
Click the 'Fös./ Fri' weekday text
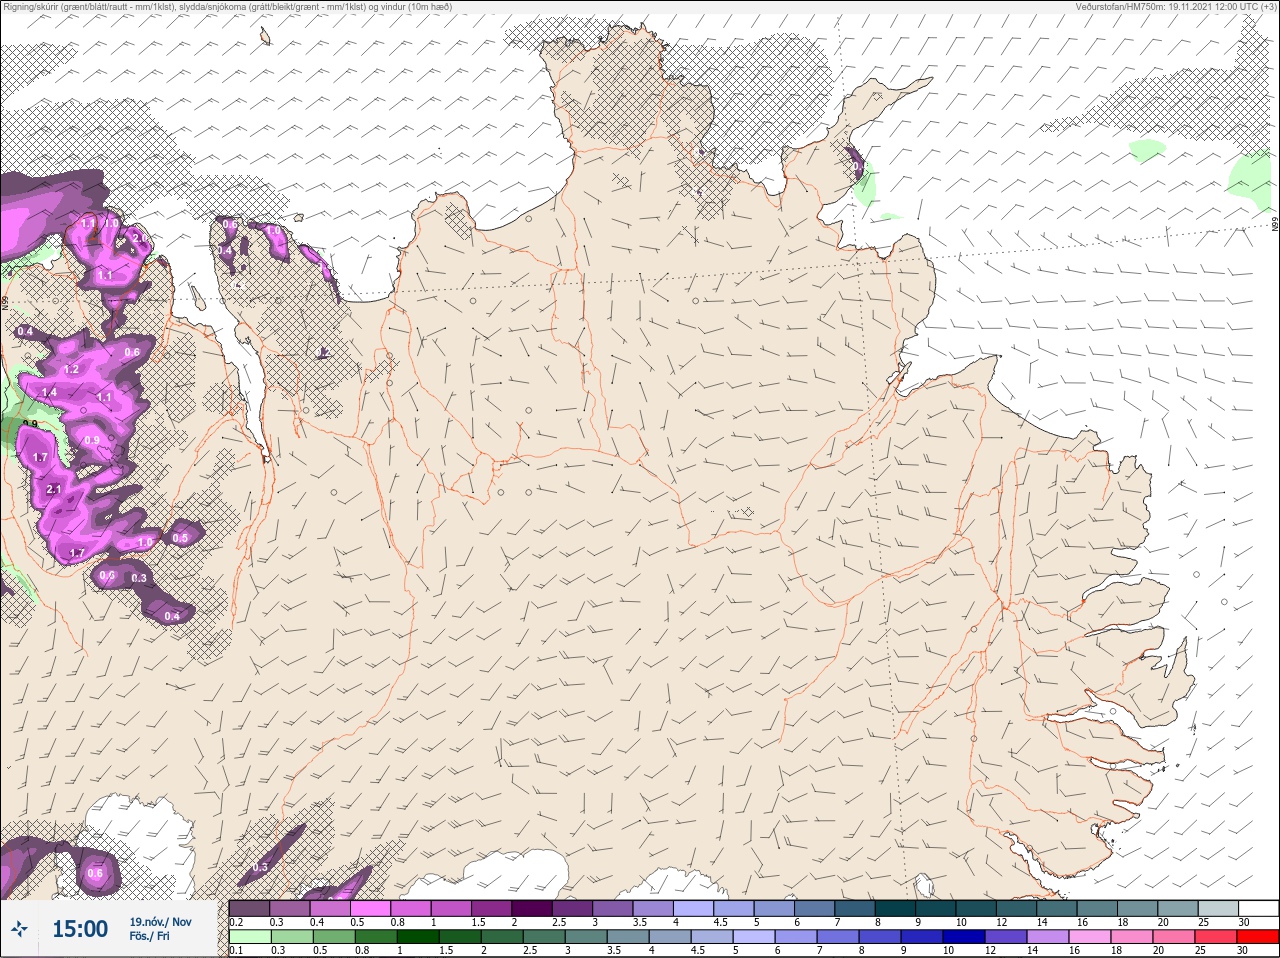[149, 936]
